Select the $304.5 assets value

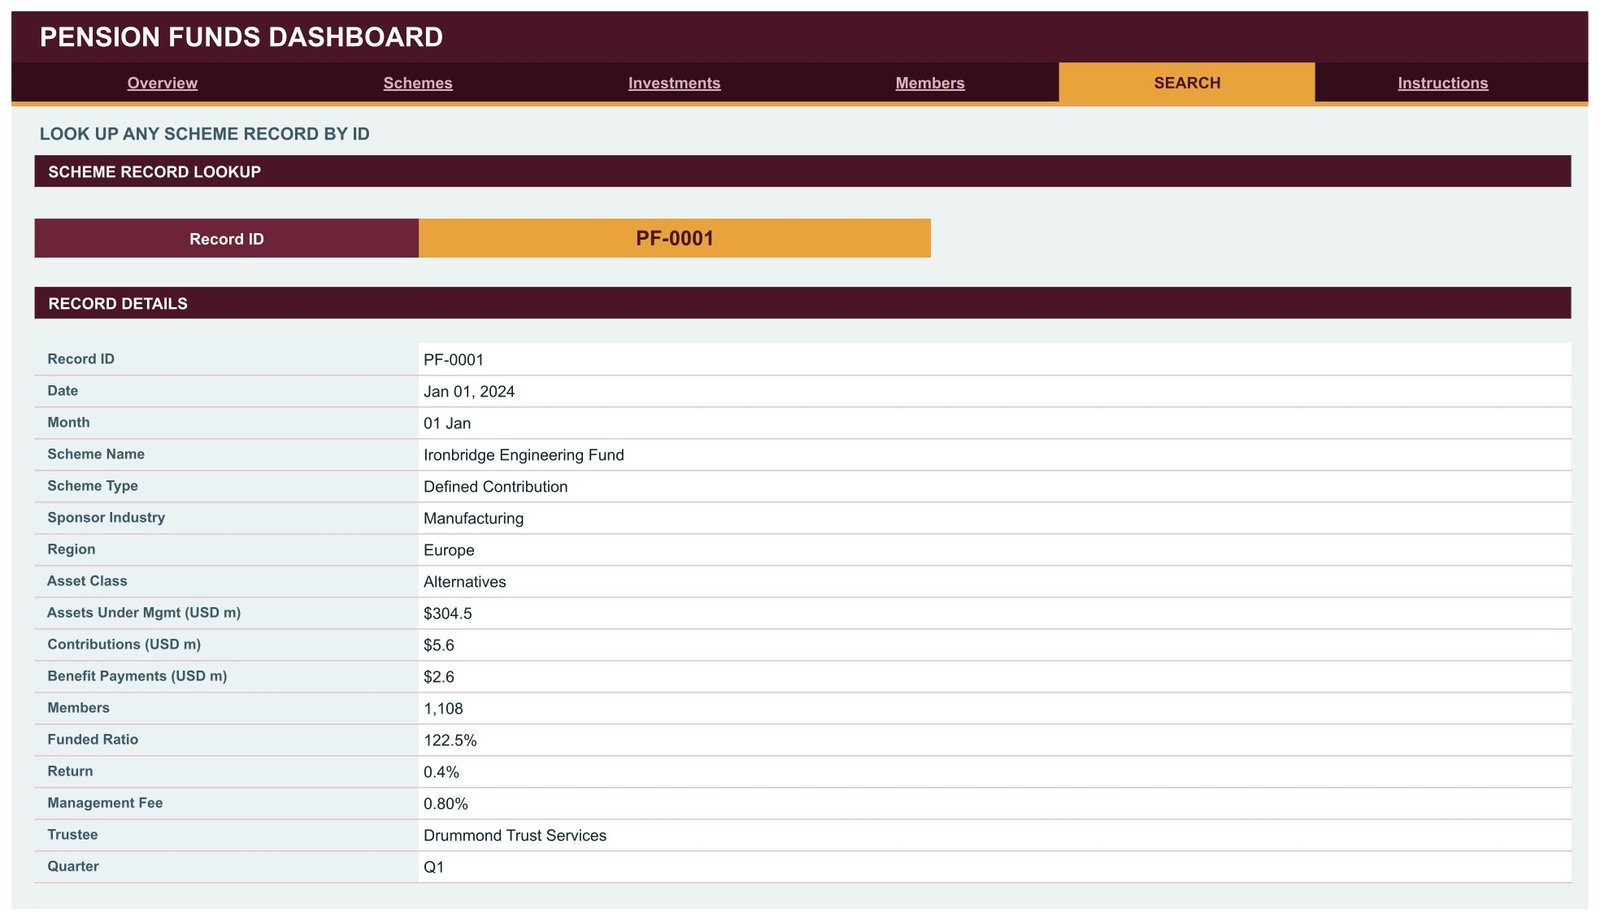[448, 614]
